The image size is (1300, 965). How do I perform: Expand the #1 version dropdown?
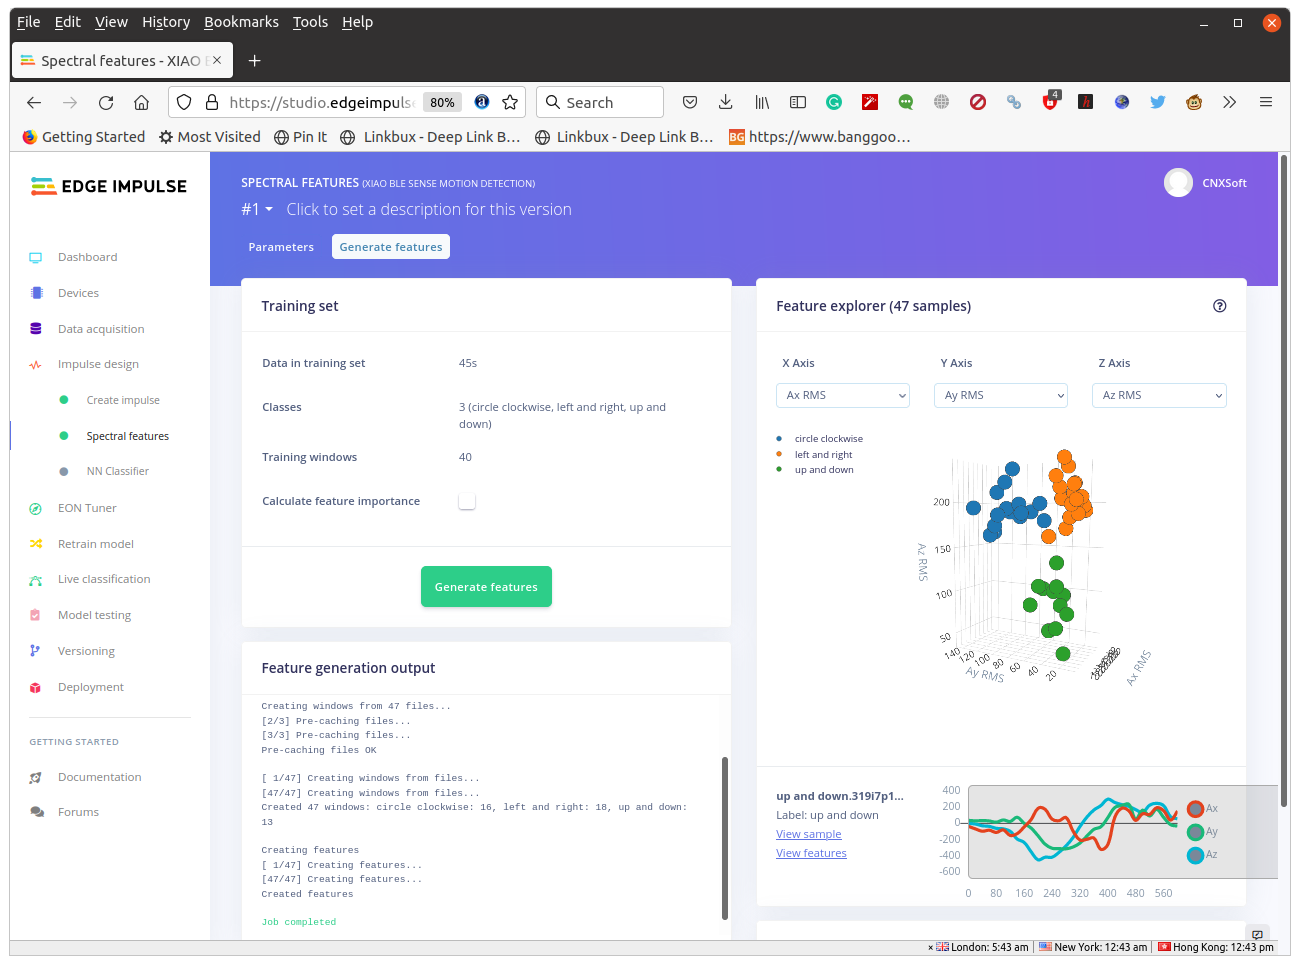pos(257,209)
